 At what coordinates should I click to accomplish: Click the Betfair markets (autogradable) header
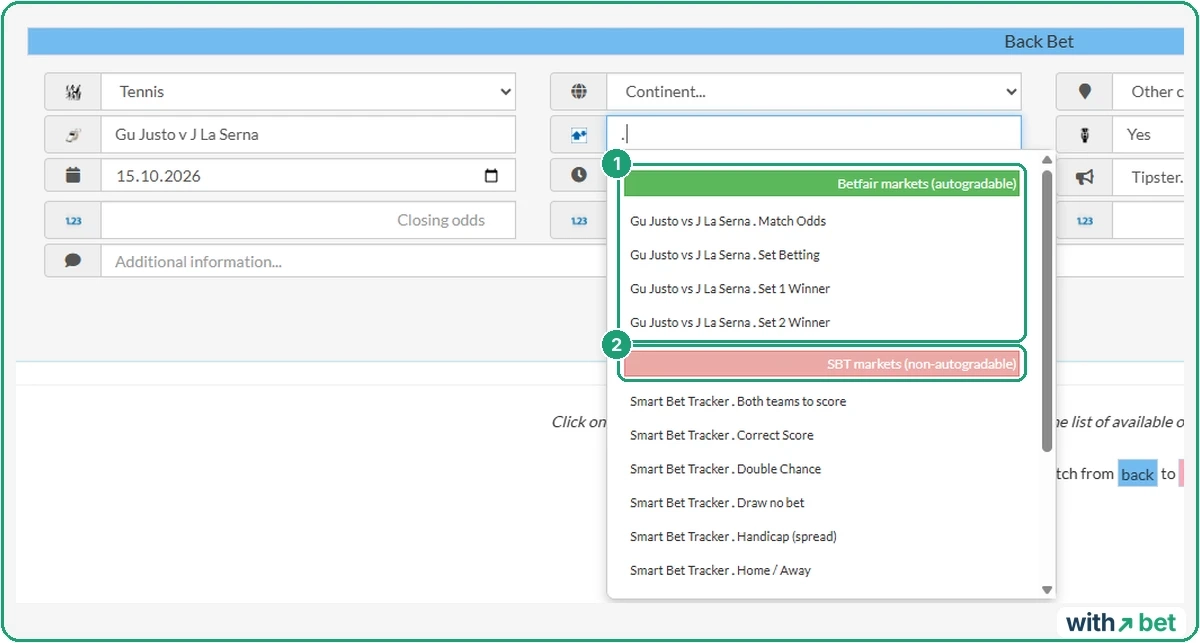(821, 184)
